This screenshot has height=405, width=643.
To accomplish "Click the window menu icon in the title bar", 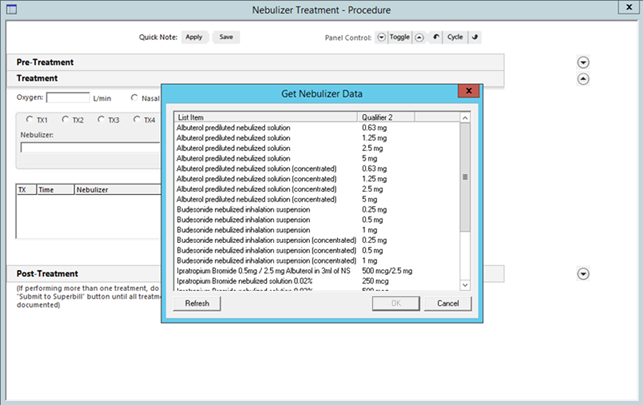I will coord(11,9).
